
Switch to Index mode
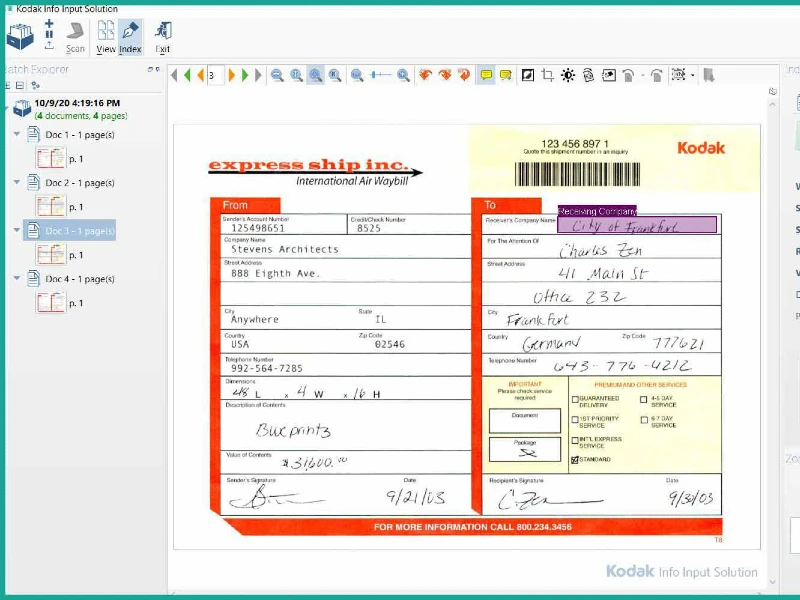tap(130, 37)
